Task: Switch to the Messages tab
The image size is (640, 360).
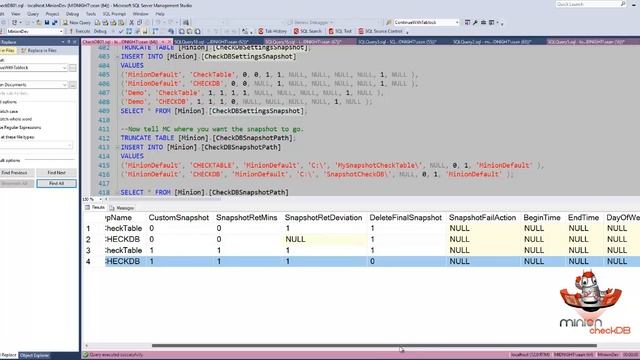Action: pyautogui.click(x=122, y=208)
